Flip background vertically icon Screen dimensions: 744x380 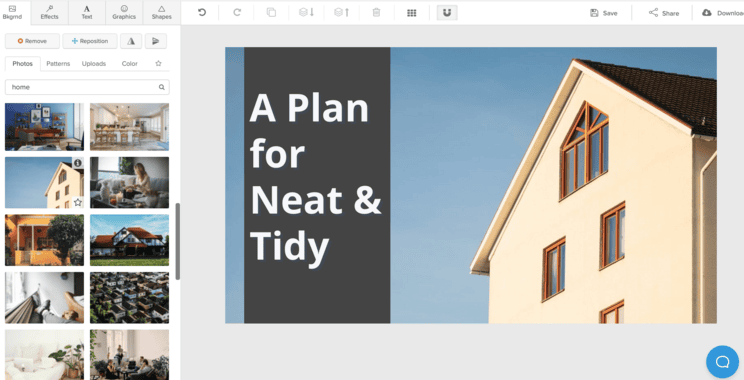point(156,41)
